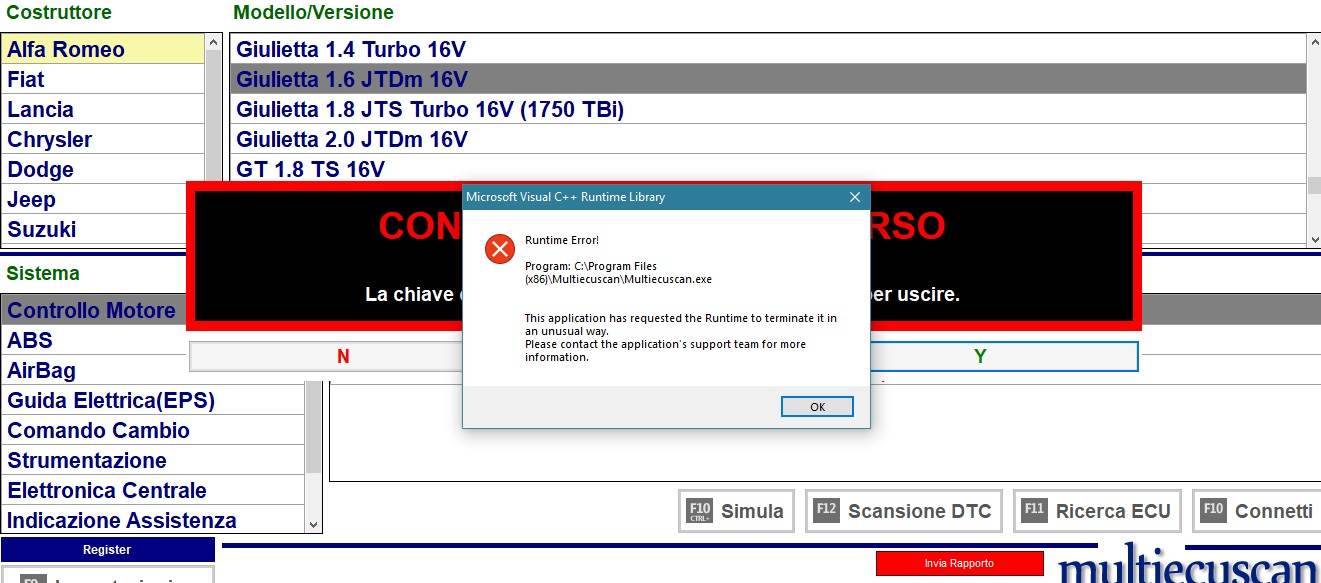Screen dimensions: 1321x583
Task: Choose Chrysler from the manufacturer list
Action: [x=103, y=139]
